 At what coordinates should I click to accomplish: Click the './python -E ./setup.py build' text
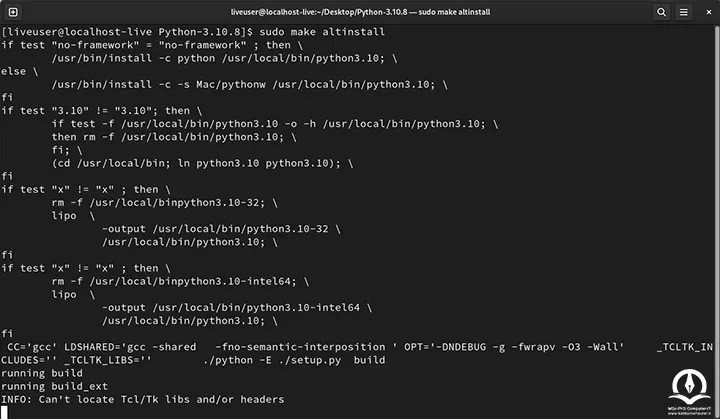(x=294, y=360)
